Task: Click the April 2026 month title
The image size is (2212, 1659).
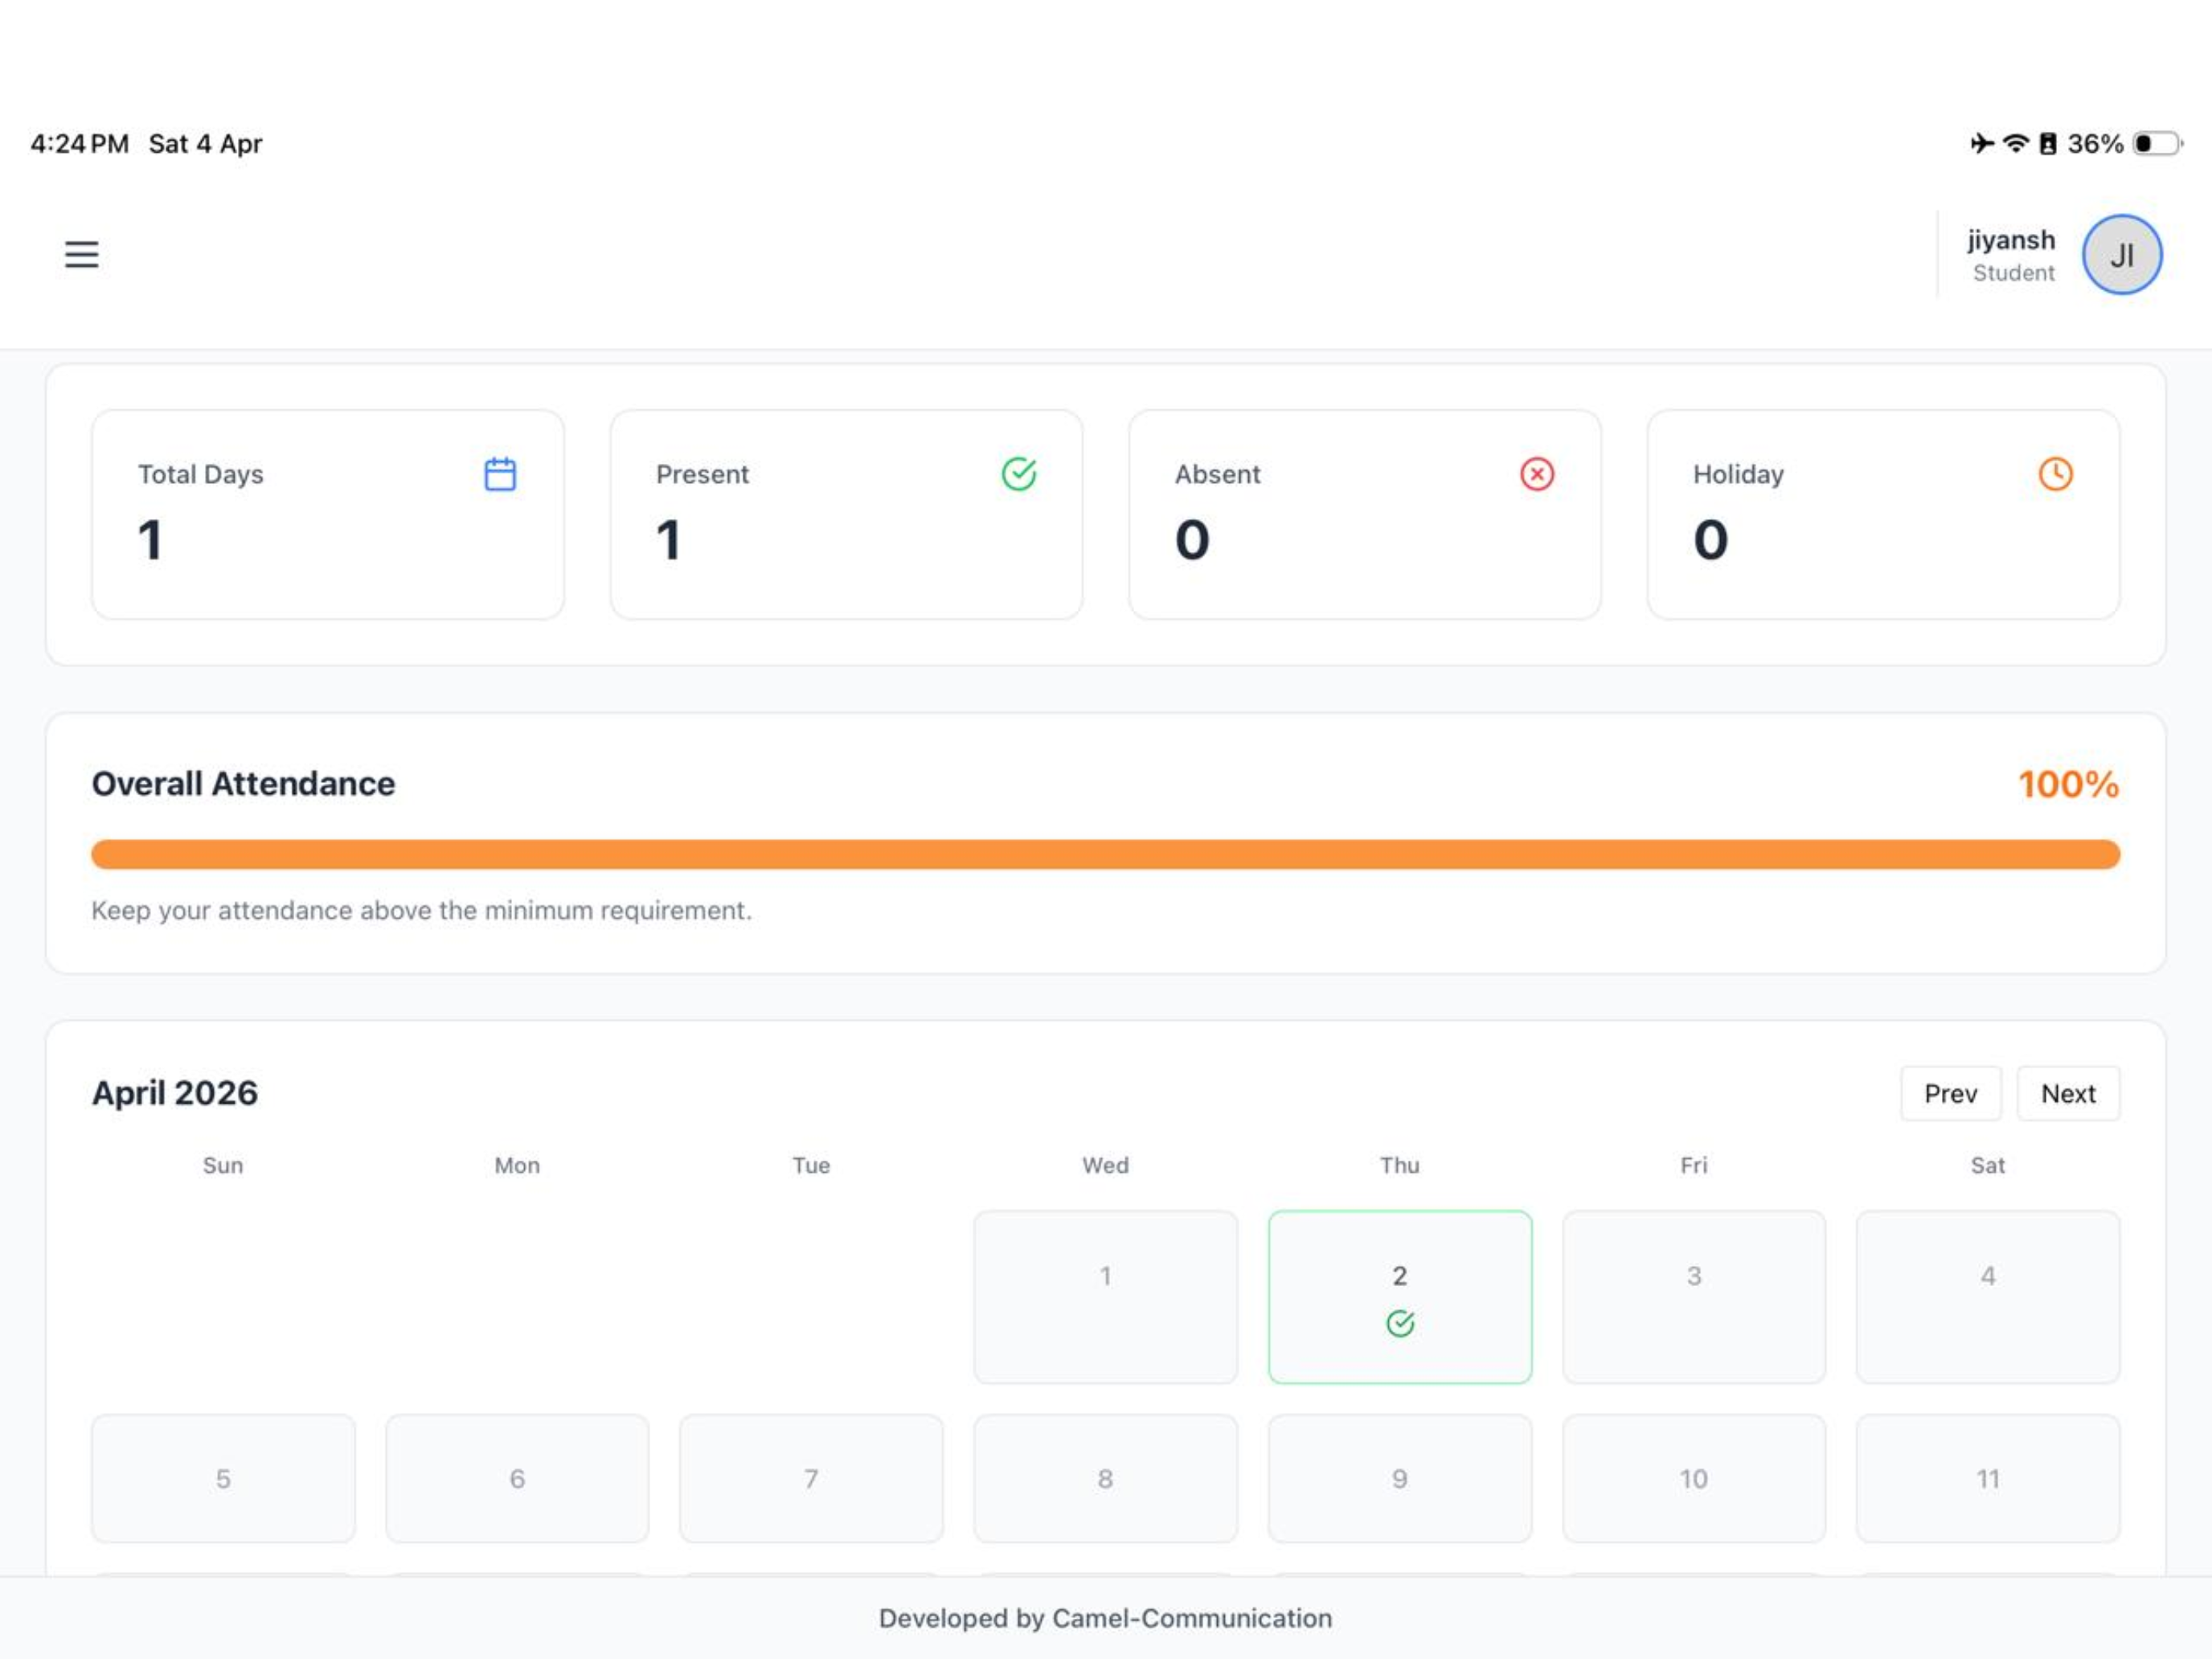Action: point(175,1093)
